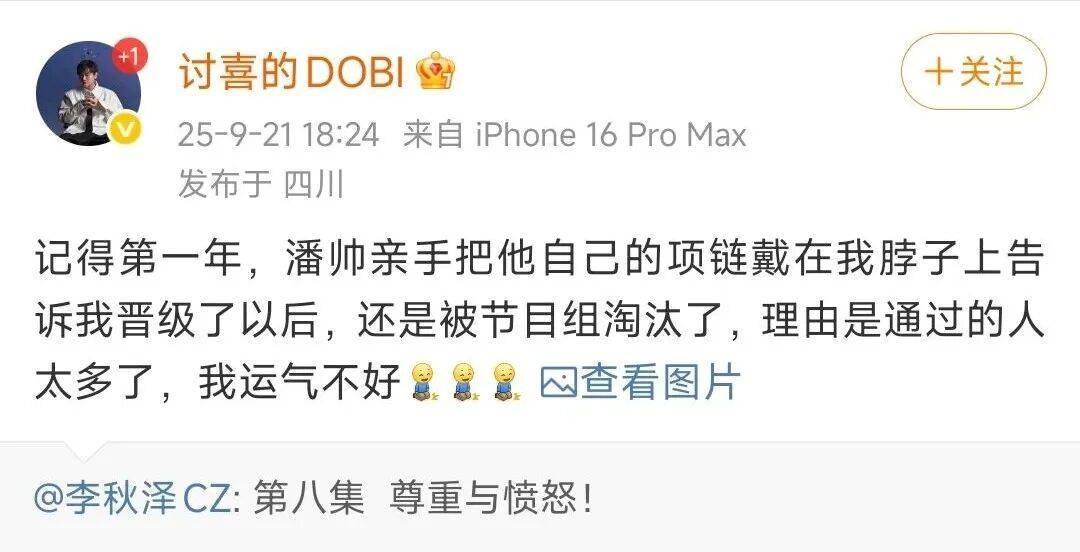Open the crown membership icon beside username
1080x552 pixels.
pos(436,71)
